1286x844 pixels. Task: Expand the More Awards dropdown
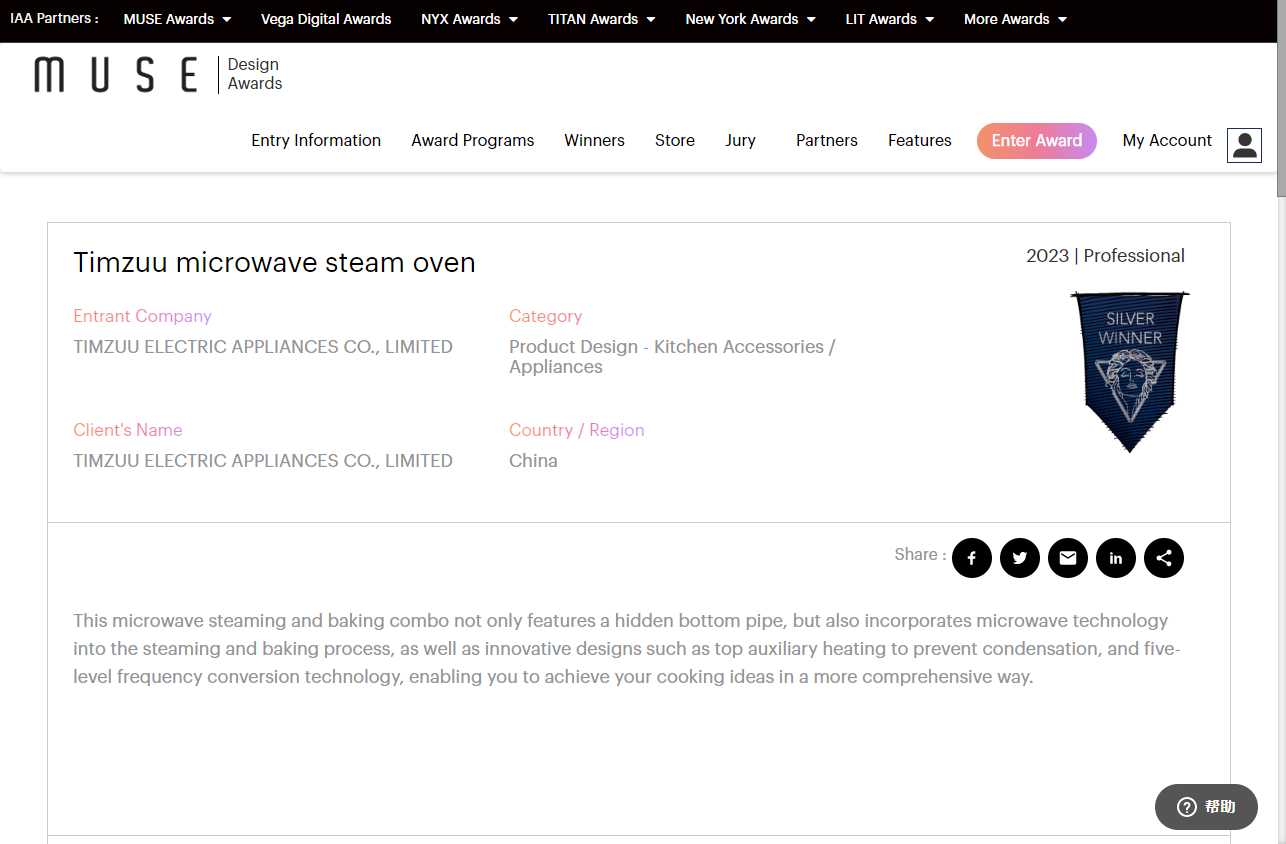click(1015, 19)
